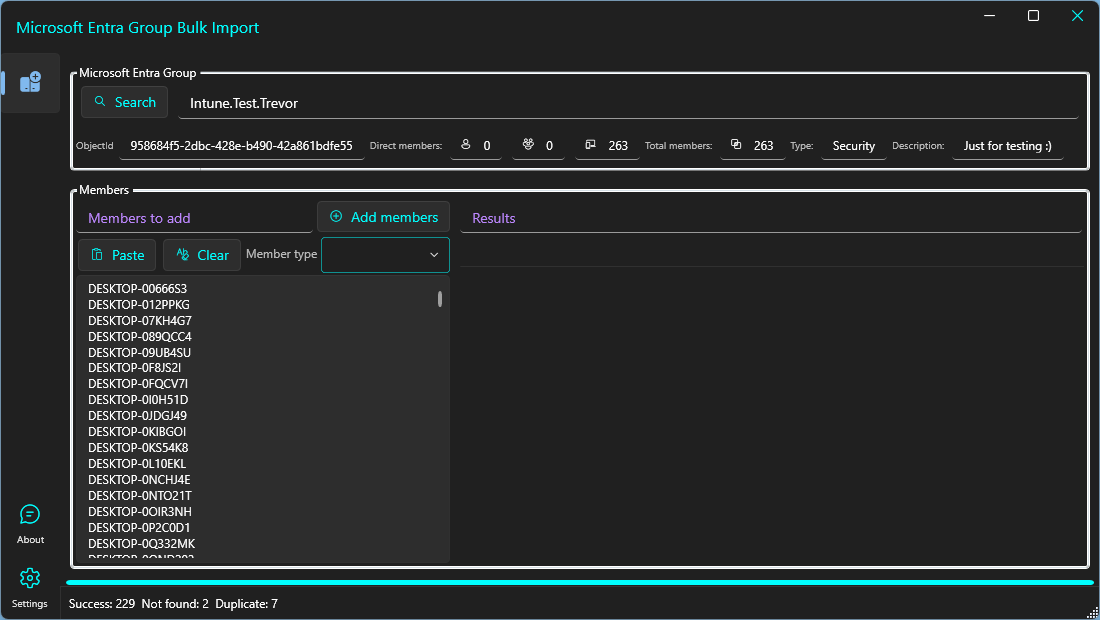The image size is (1100, 620).
Task: Click the Description field 'Just for testing :)'
Action: click(1007, 146)
